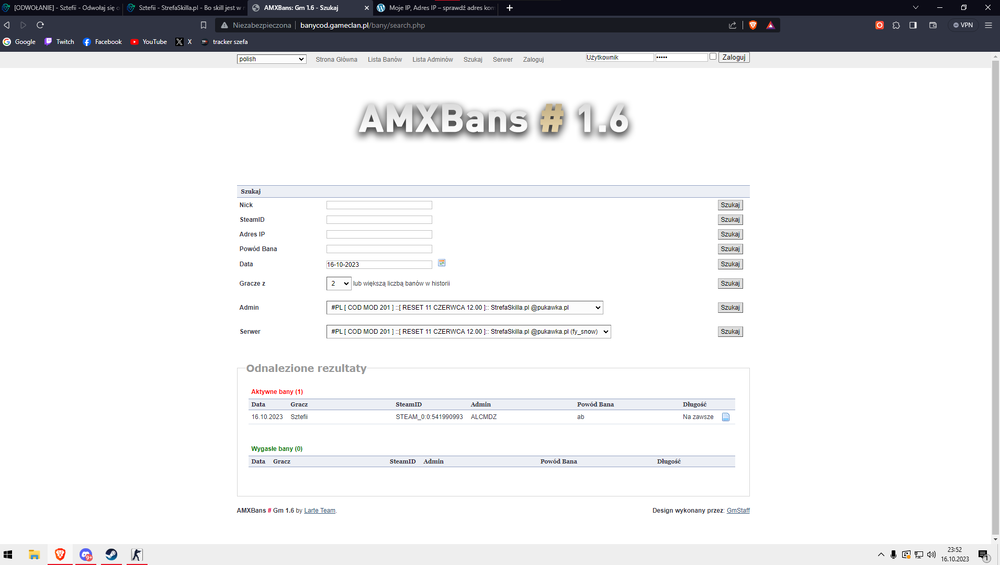Click the Brave Rewards triangle icon

click(770, 25)
